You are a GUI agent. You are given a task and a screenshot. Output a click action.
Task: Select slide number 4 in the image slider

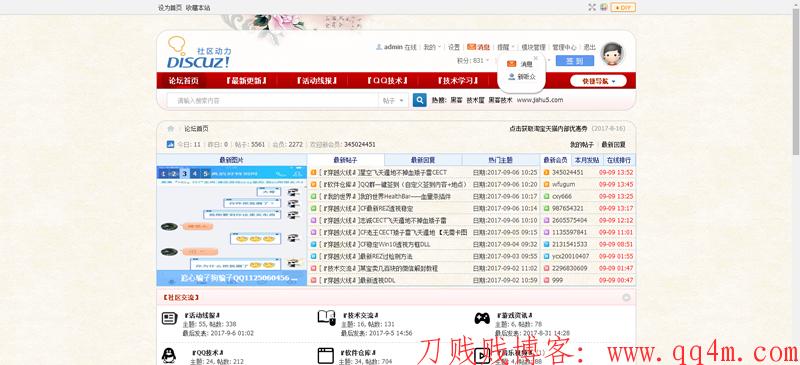(195, 174)
